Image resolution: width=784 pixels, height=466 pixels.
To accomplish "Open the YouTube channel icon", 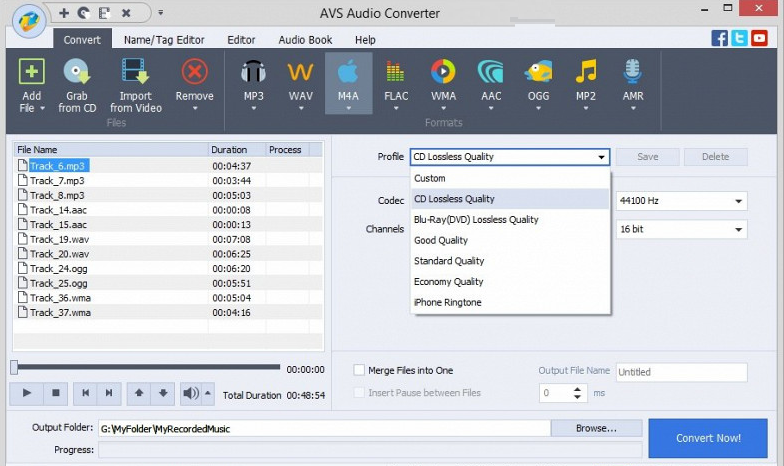I will pyautogui.click(x=759, y=38).
